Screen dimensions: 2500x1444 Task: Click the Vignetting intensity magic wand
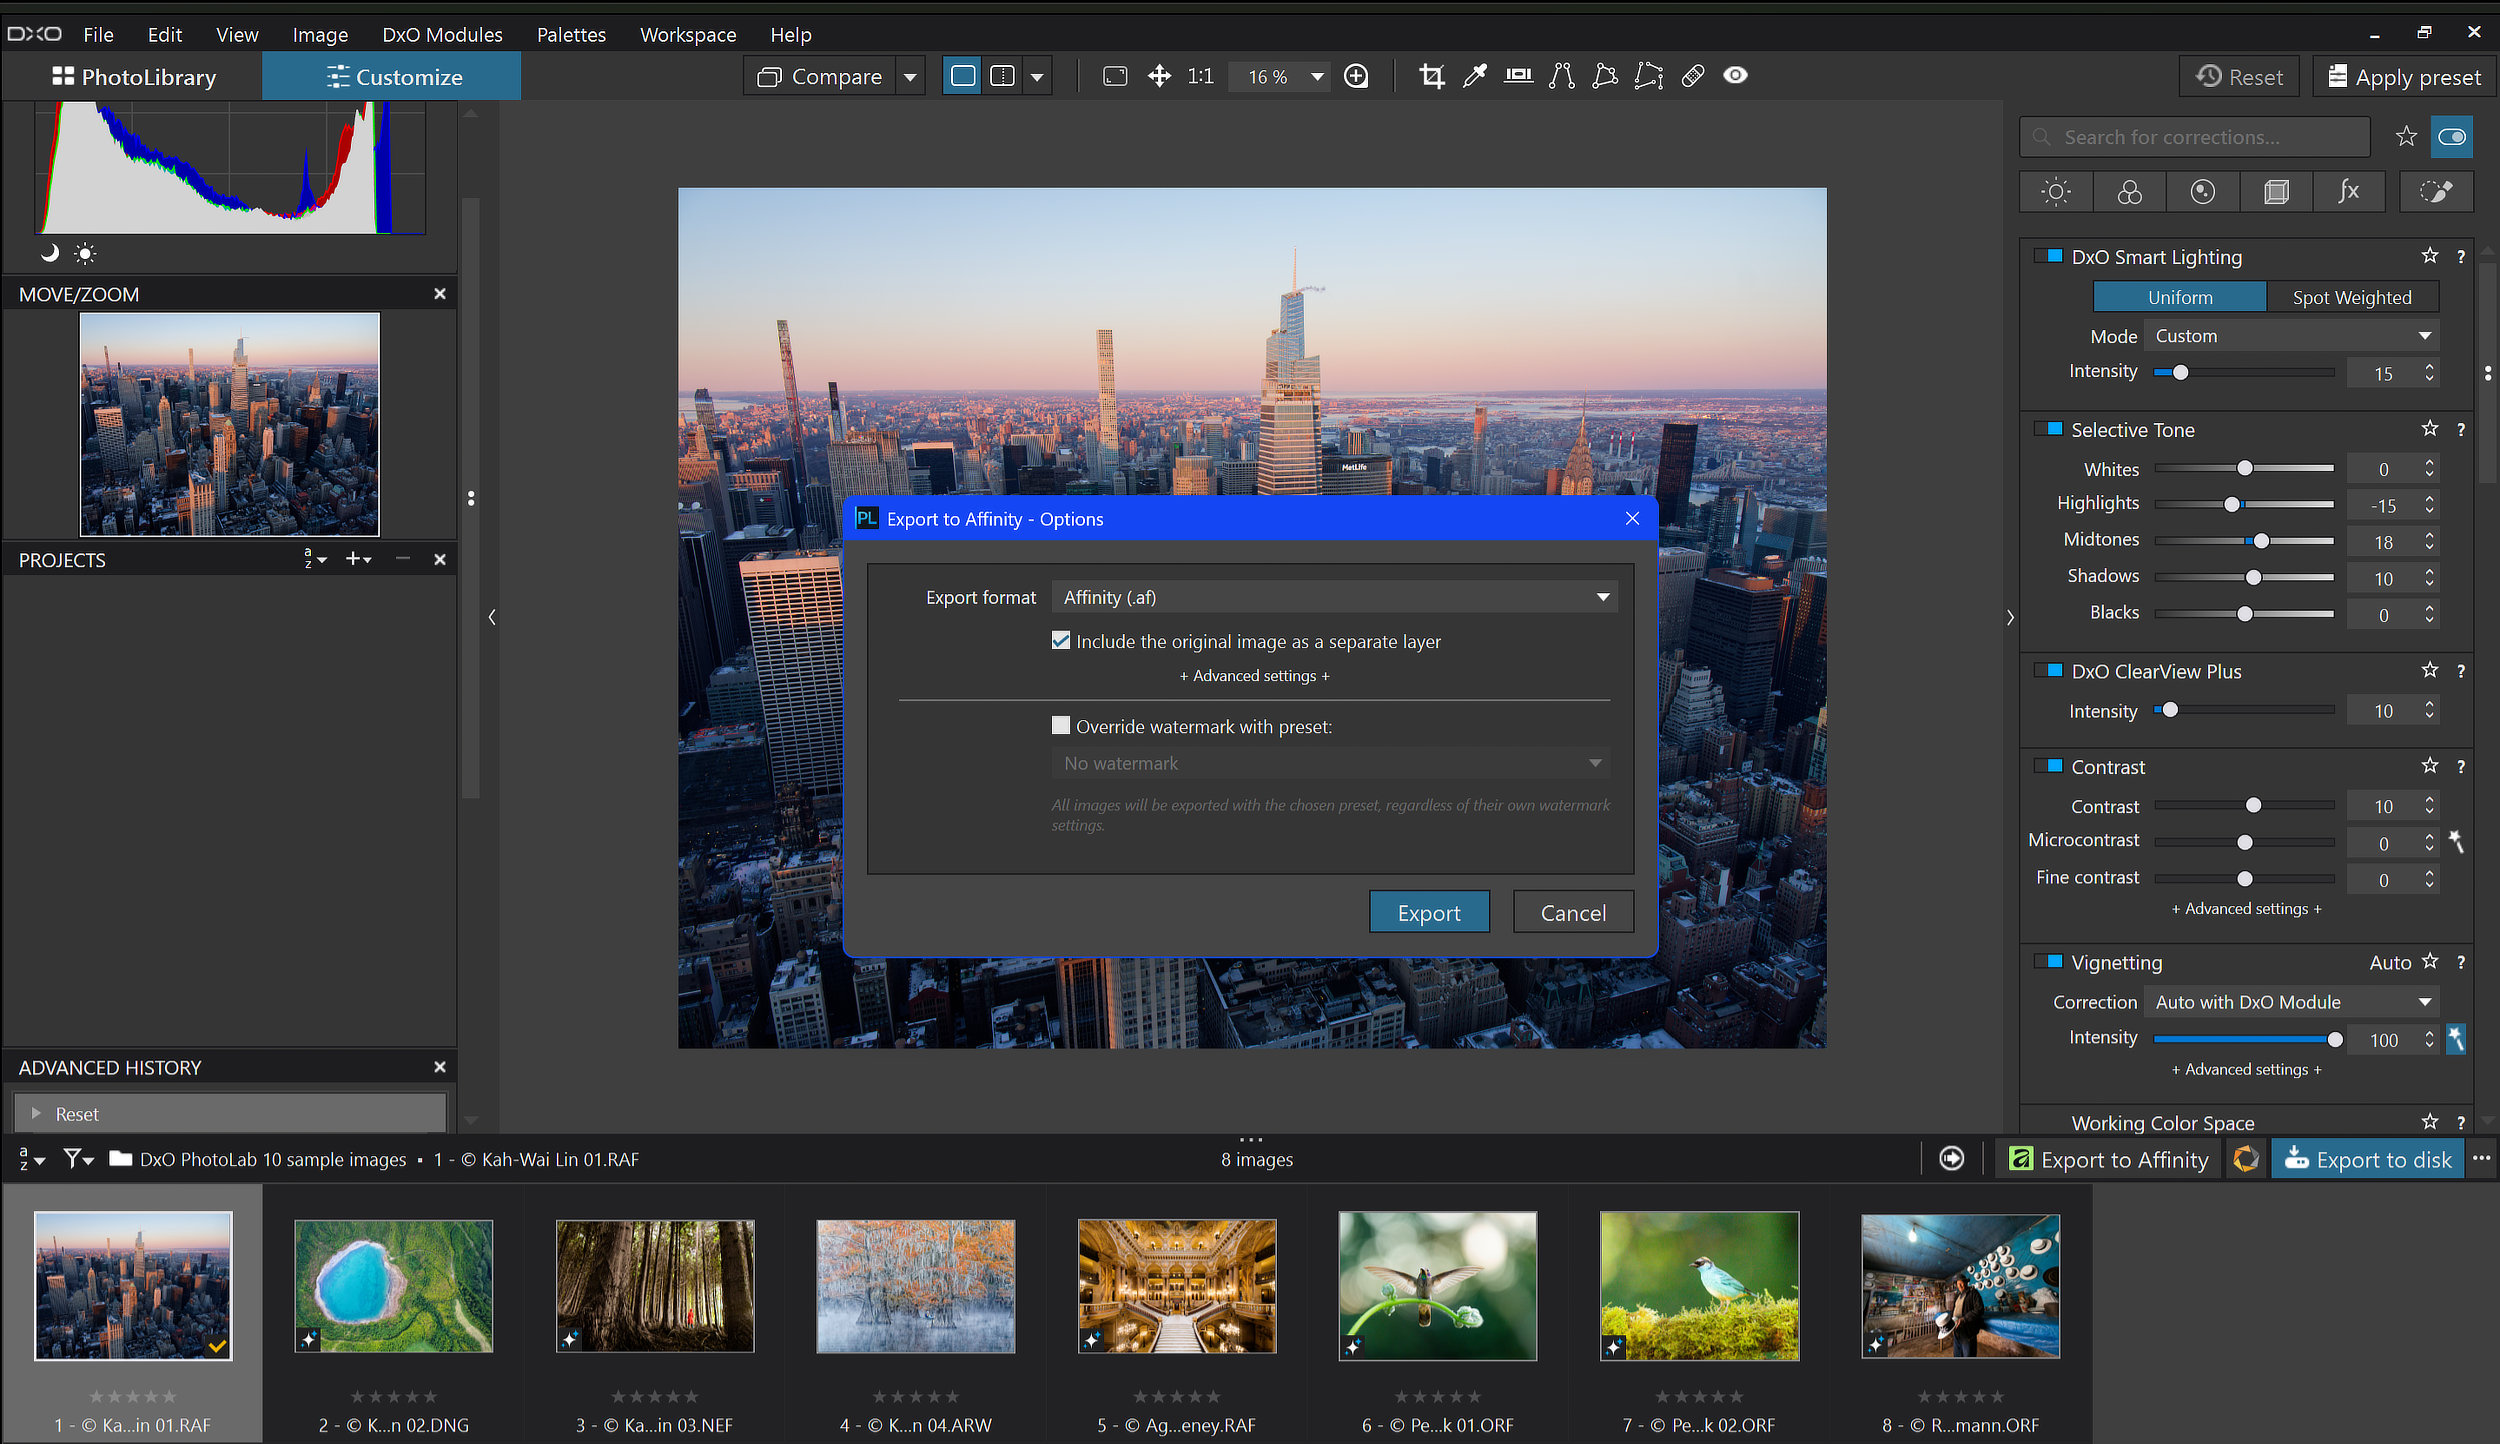(2456, 1039)
